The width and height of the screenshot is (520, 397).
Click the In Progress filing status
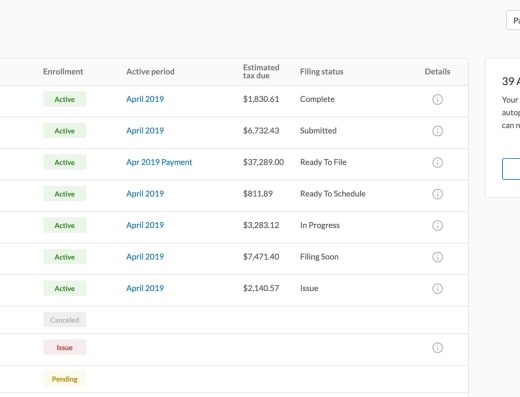click(x=320, y=225)
